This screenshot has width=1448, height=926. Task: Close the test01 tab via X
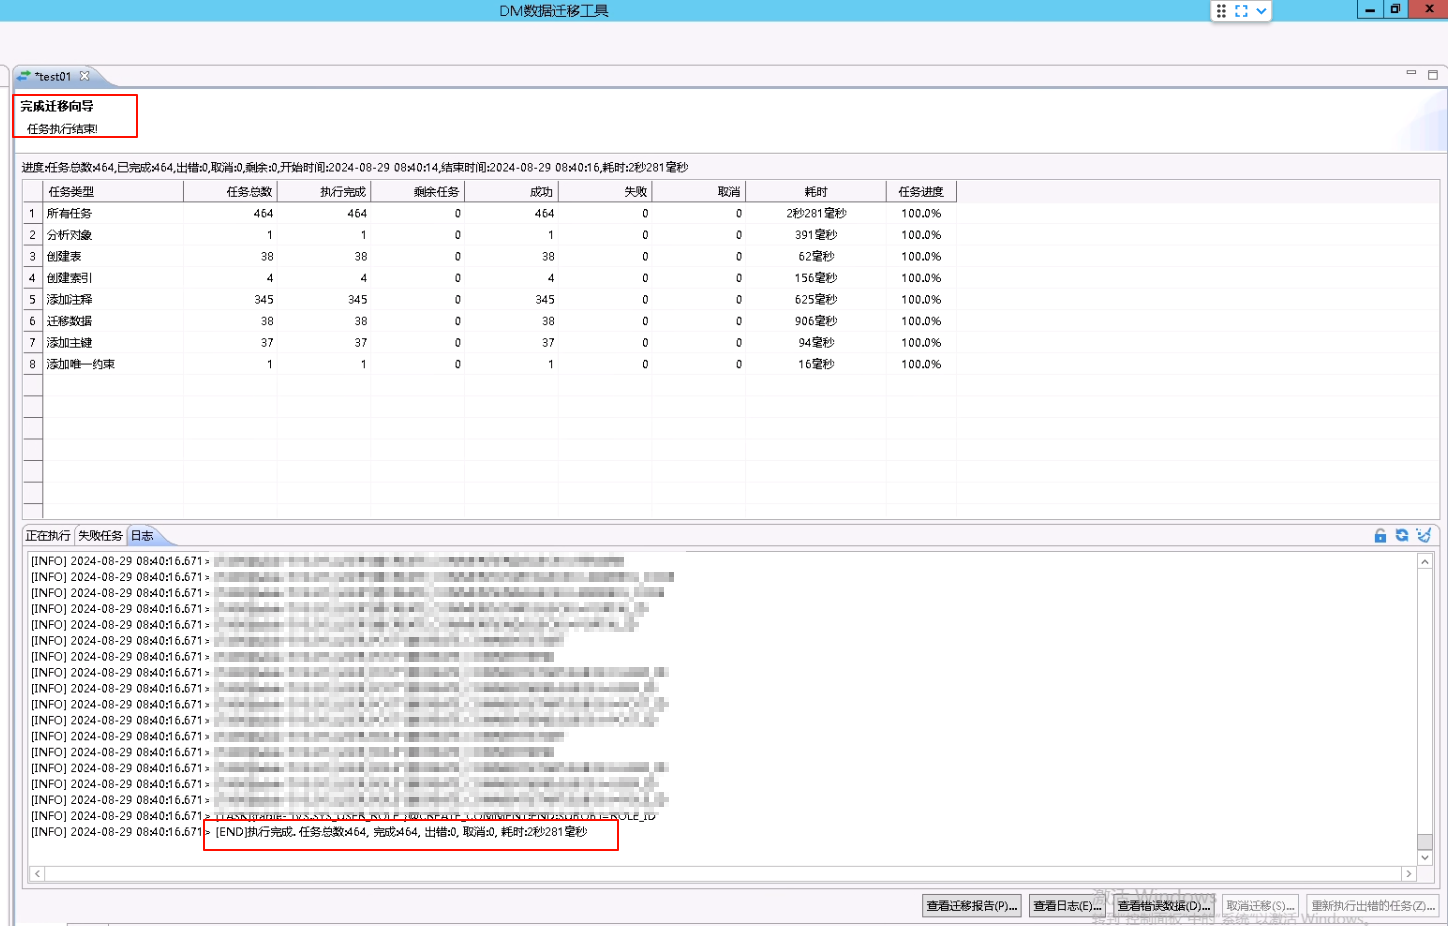[85, 76]
